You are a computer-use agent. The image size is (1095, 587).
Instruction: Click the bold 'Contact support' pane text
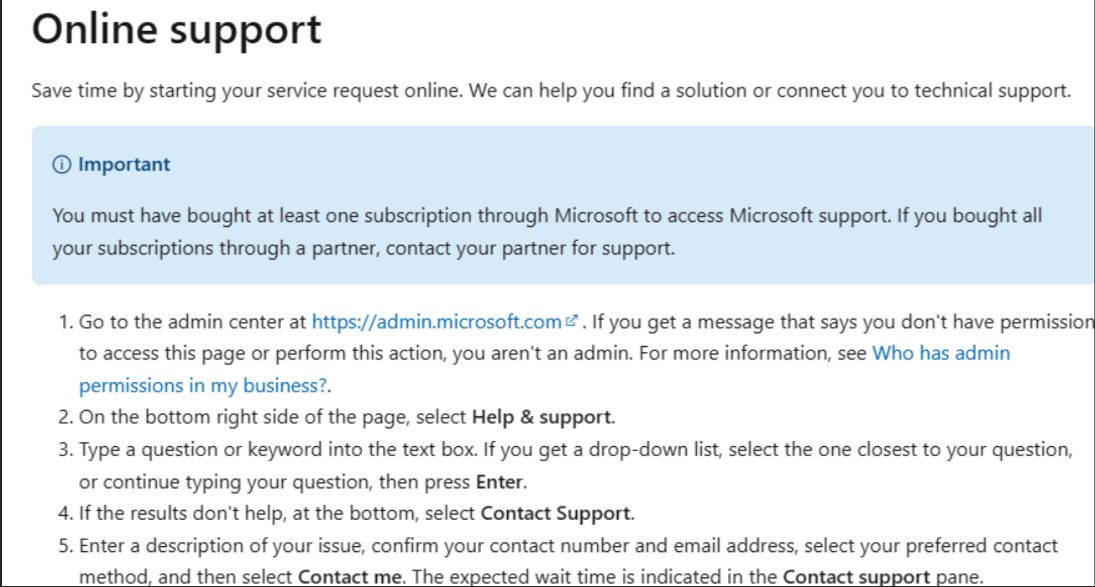click(x=856, y=577)
